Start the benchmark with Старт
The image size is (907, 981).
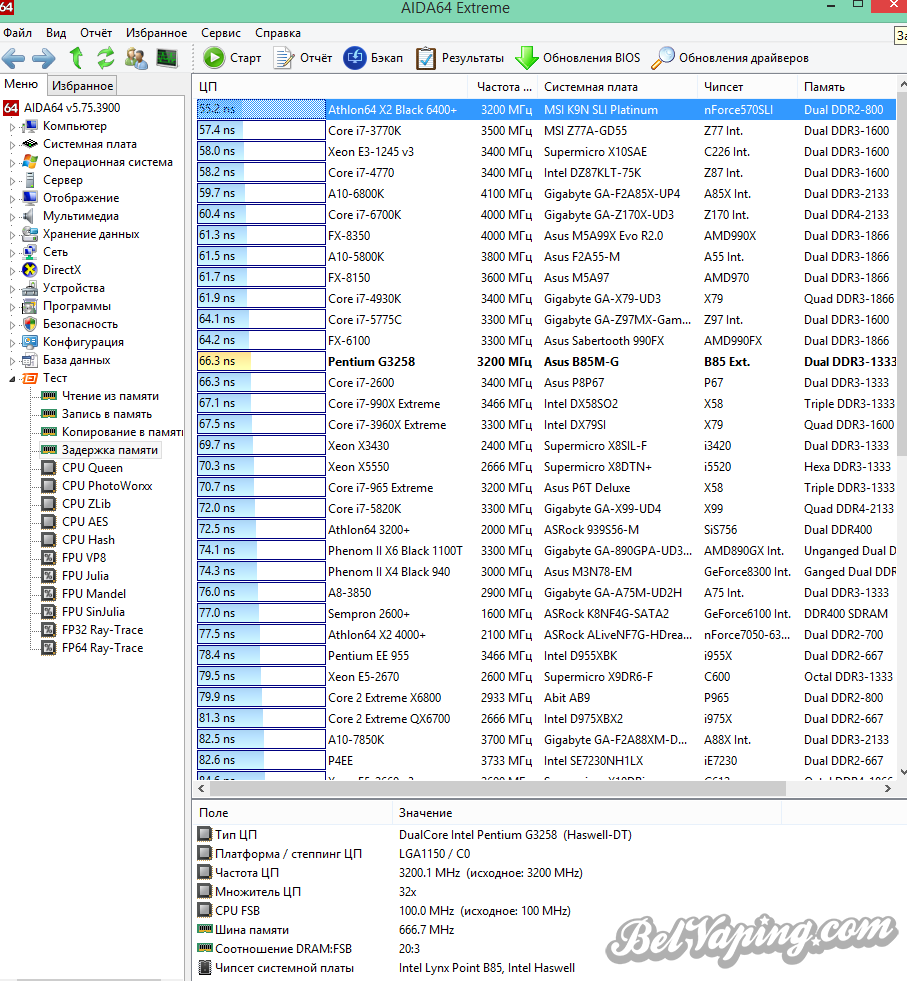click(x=232, y=58)
